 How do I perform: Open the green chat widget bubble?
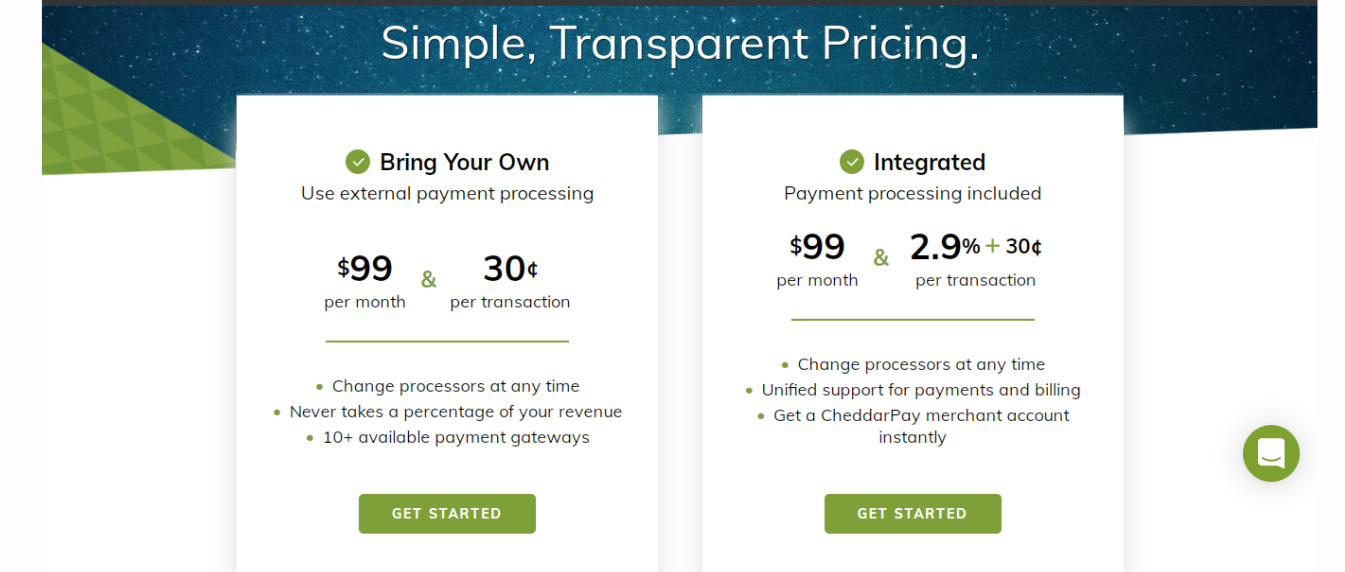pos(1271,453)
